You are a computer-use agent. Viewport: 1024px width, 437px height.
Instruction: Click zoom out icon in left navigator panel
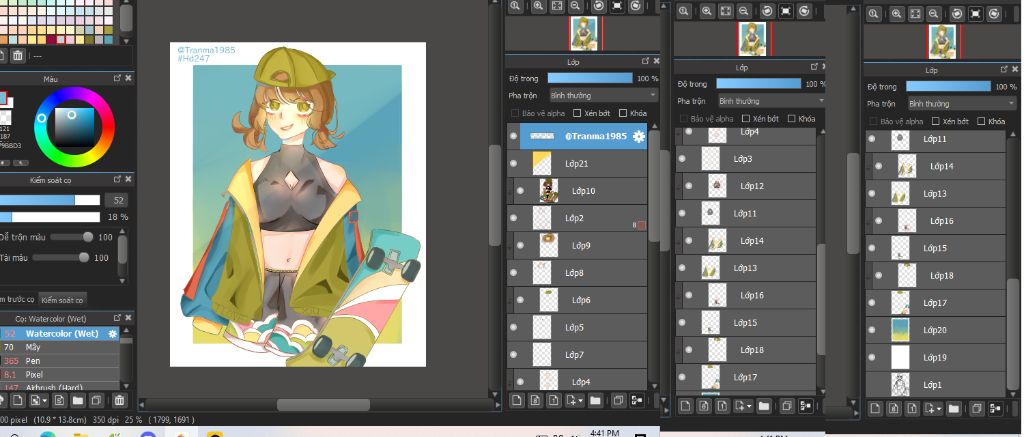click(x=575, y=6)
